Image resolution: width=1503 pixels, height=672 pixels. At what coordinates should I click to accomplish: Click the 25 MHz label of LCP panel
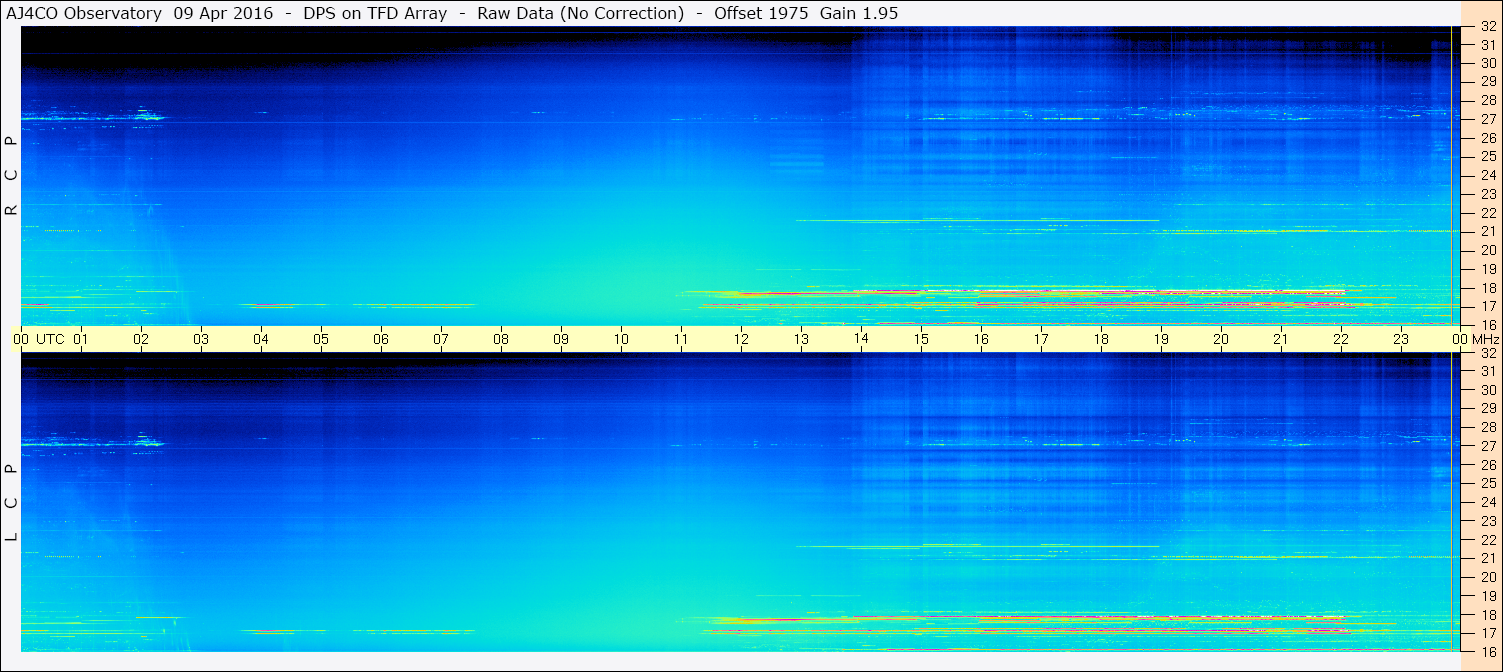pyautogui.click(x=1487, y=484)
